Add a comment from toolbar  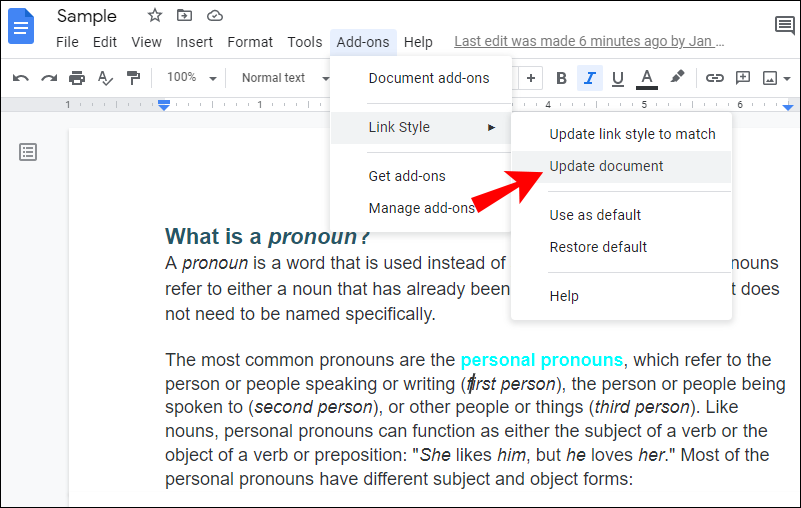[742, 78]
